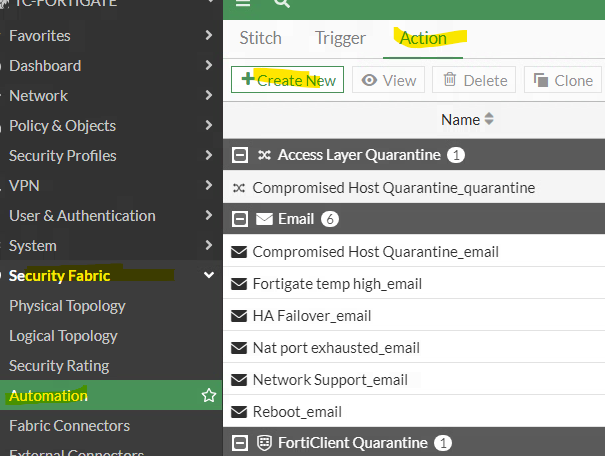Click envelope icon beside Fortigate temp high_email
This screenshot has height=456, width=605.
pos(239,284)
